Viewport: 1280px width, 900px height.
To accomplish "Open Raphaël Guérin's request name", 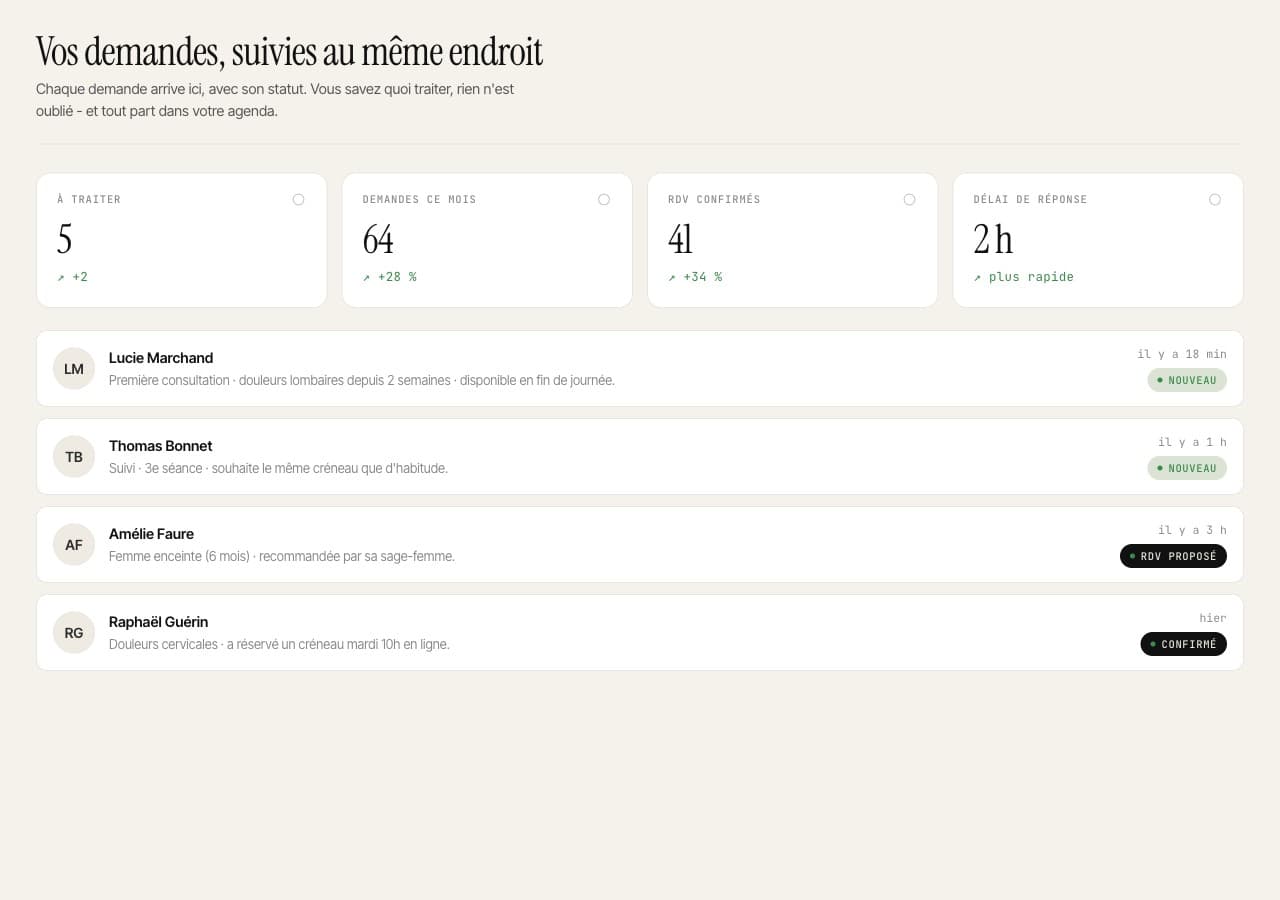I will pyautogui.click(x=158, y=622).
